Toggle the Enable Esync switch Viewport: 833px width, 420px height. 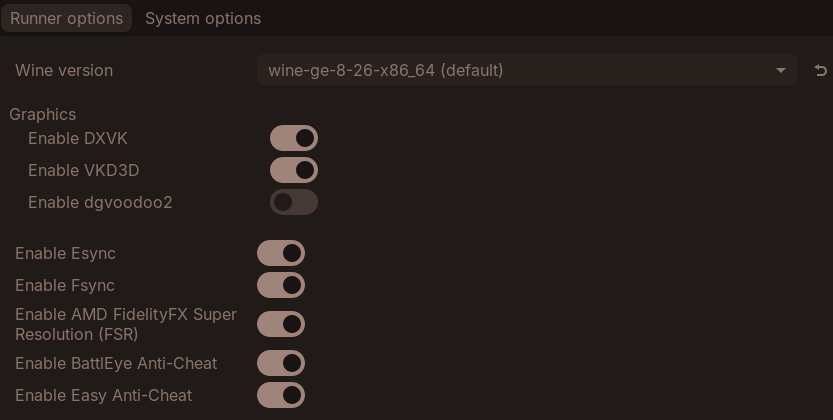(281, 254)
